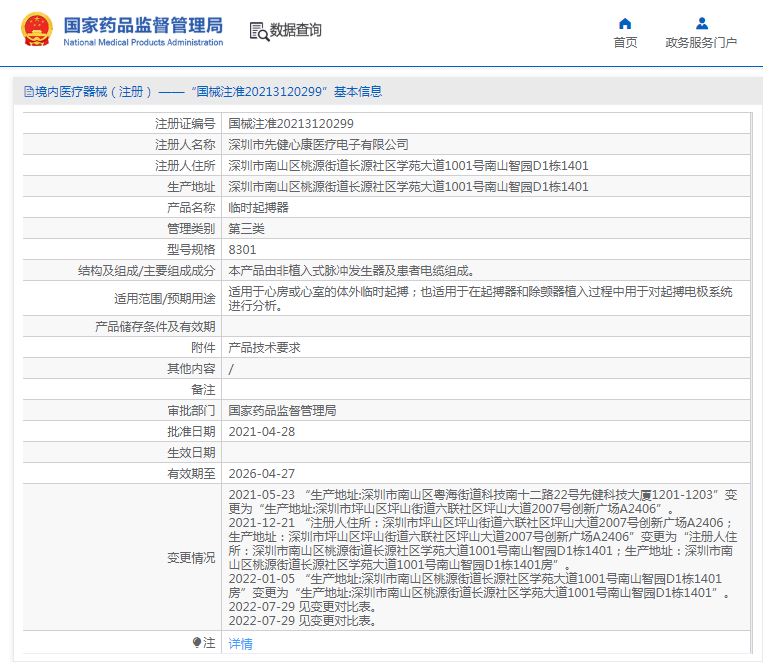Screen dimensions: 763x662
Task: Open the 详情 link
Action: [240, 644]
